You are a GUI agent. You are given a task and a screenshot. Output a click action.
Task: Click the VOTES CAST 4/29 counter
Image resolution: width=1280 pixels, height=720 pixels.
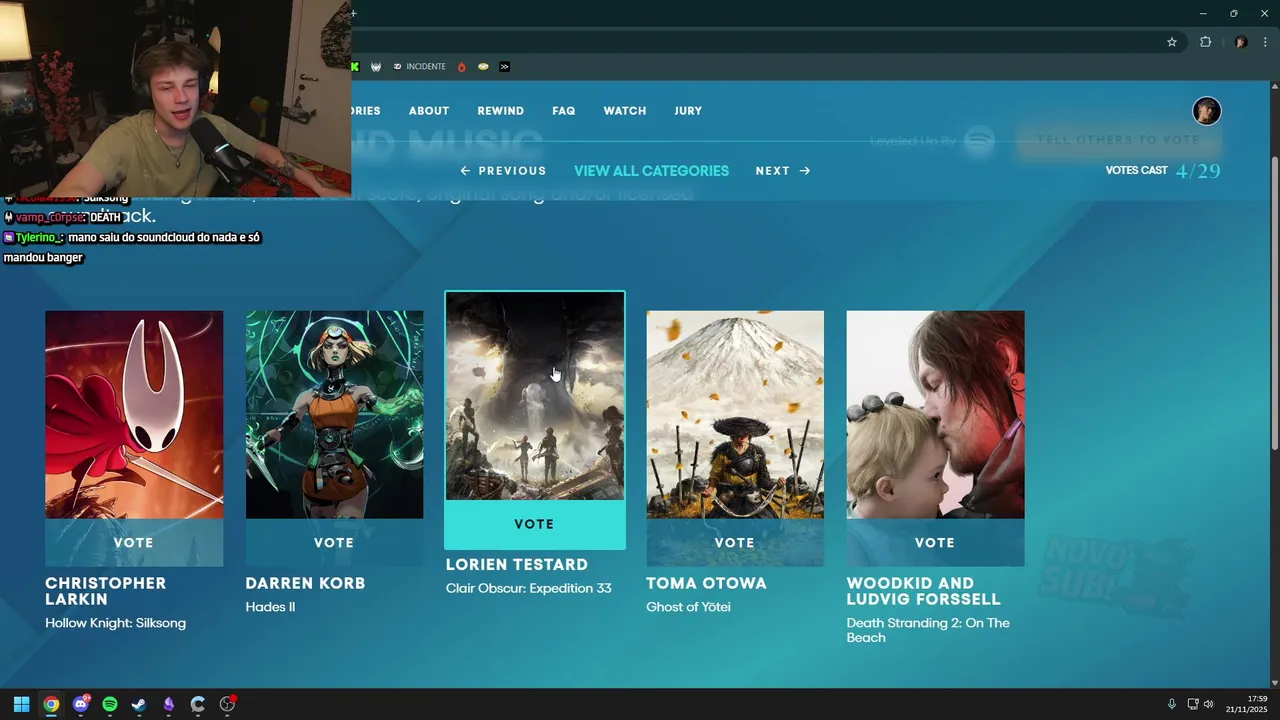[1163, 171]
